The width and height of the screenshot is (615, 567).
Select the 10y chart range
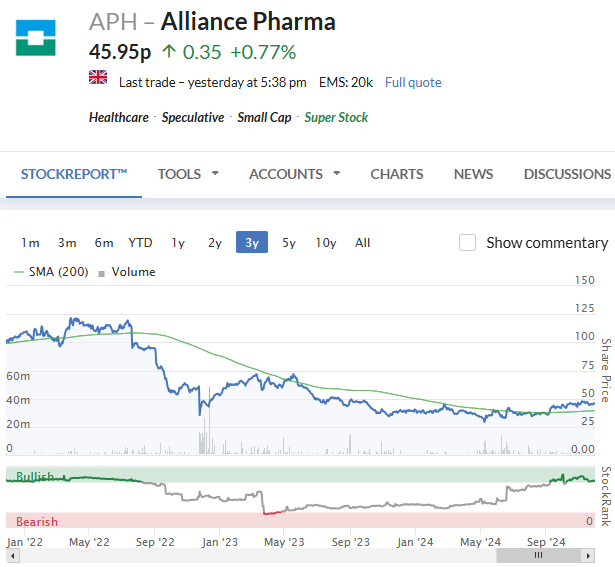(x=326, y=243)
